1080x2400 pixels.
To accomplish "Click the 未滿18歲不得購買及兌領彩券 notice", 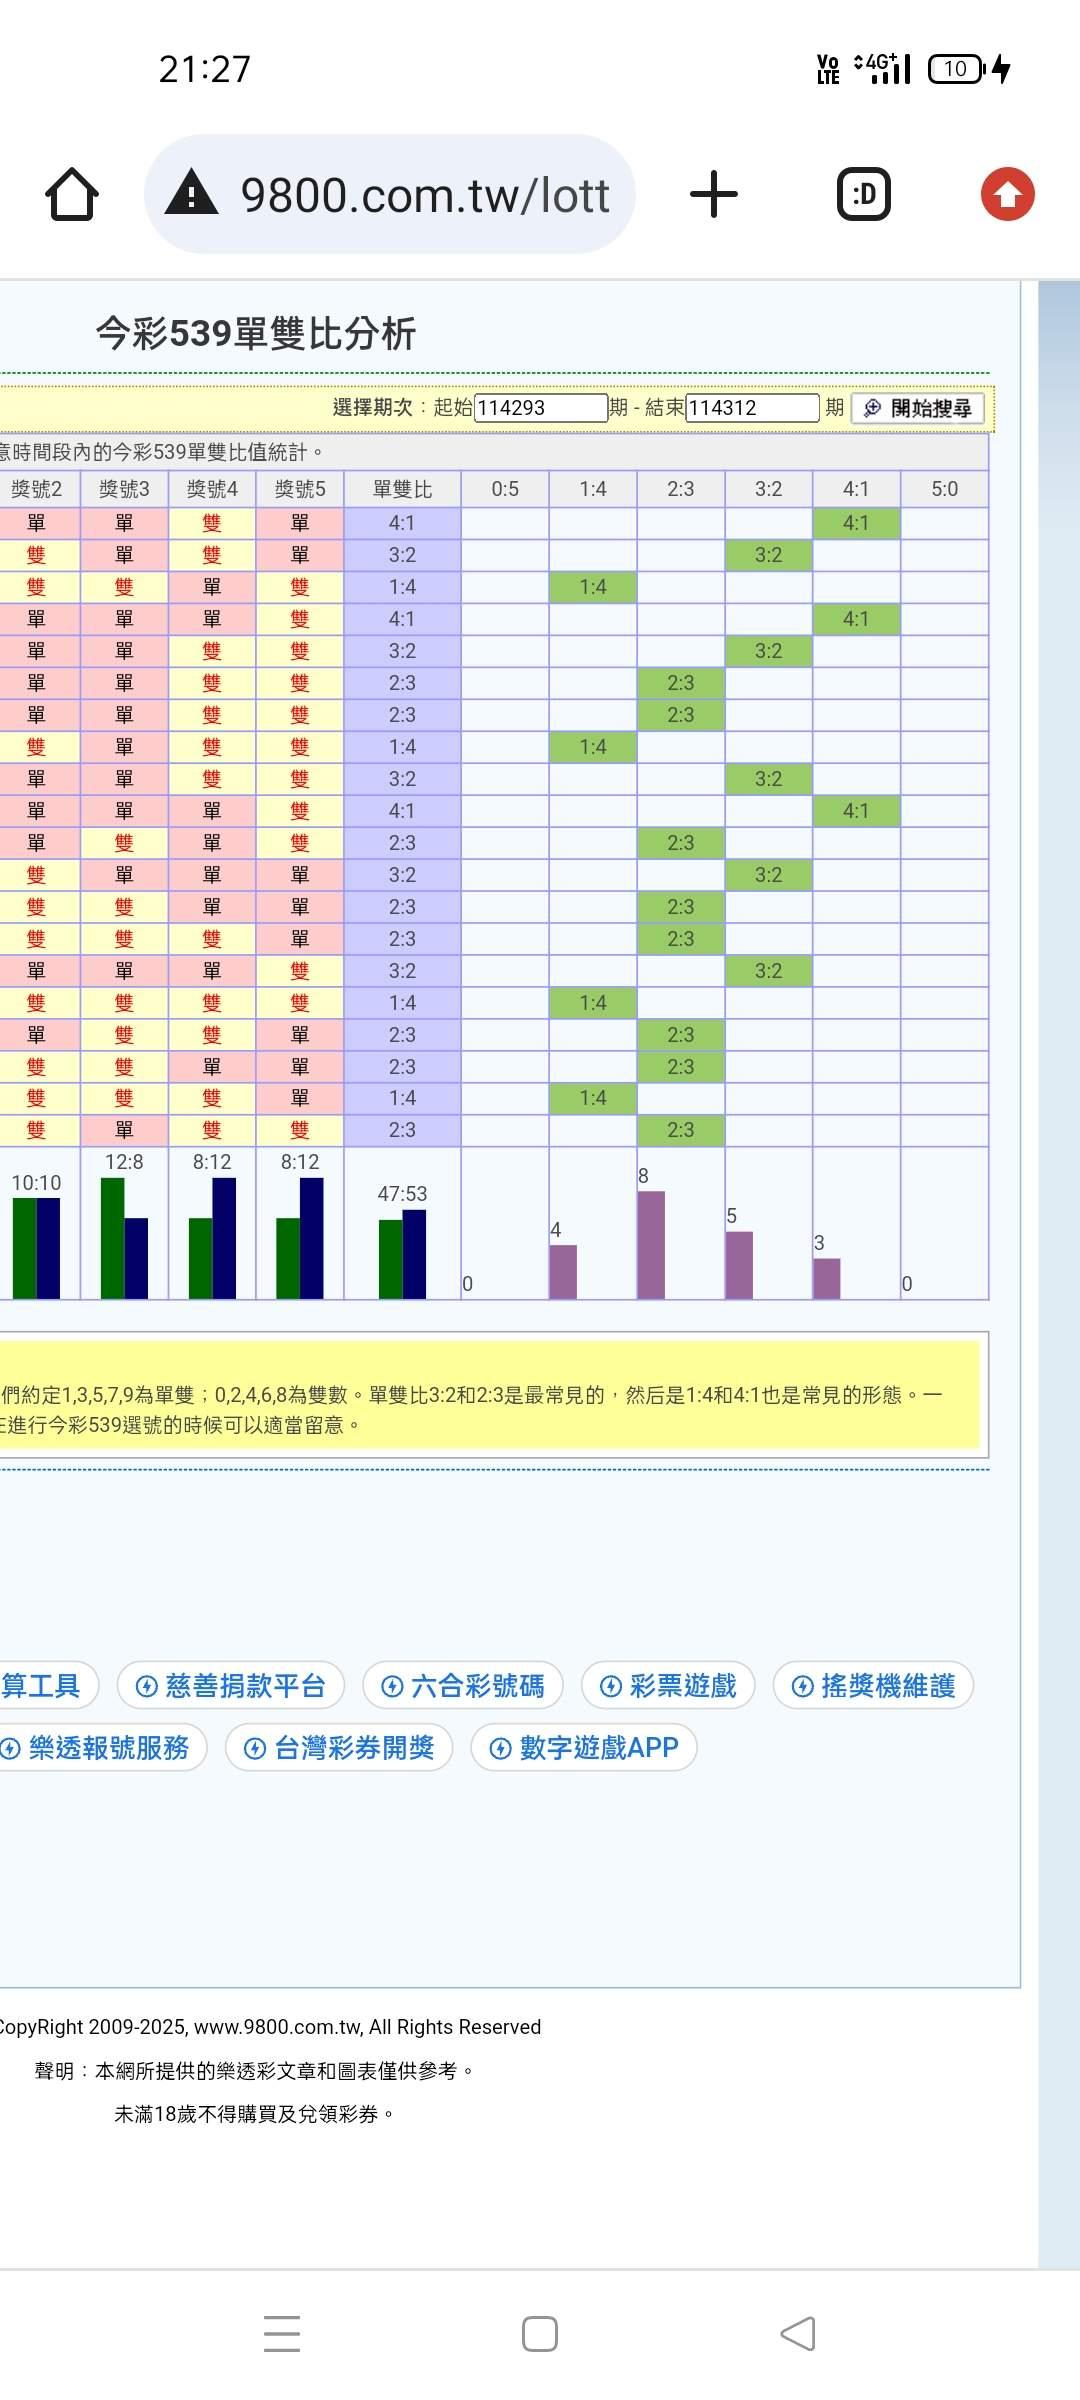I will 254,2114.
